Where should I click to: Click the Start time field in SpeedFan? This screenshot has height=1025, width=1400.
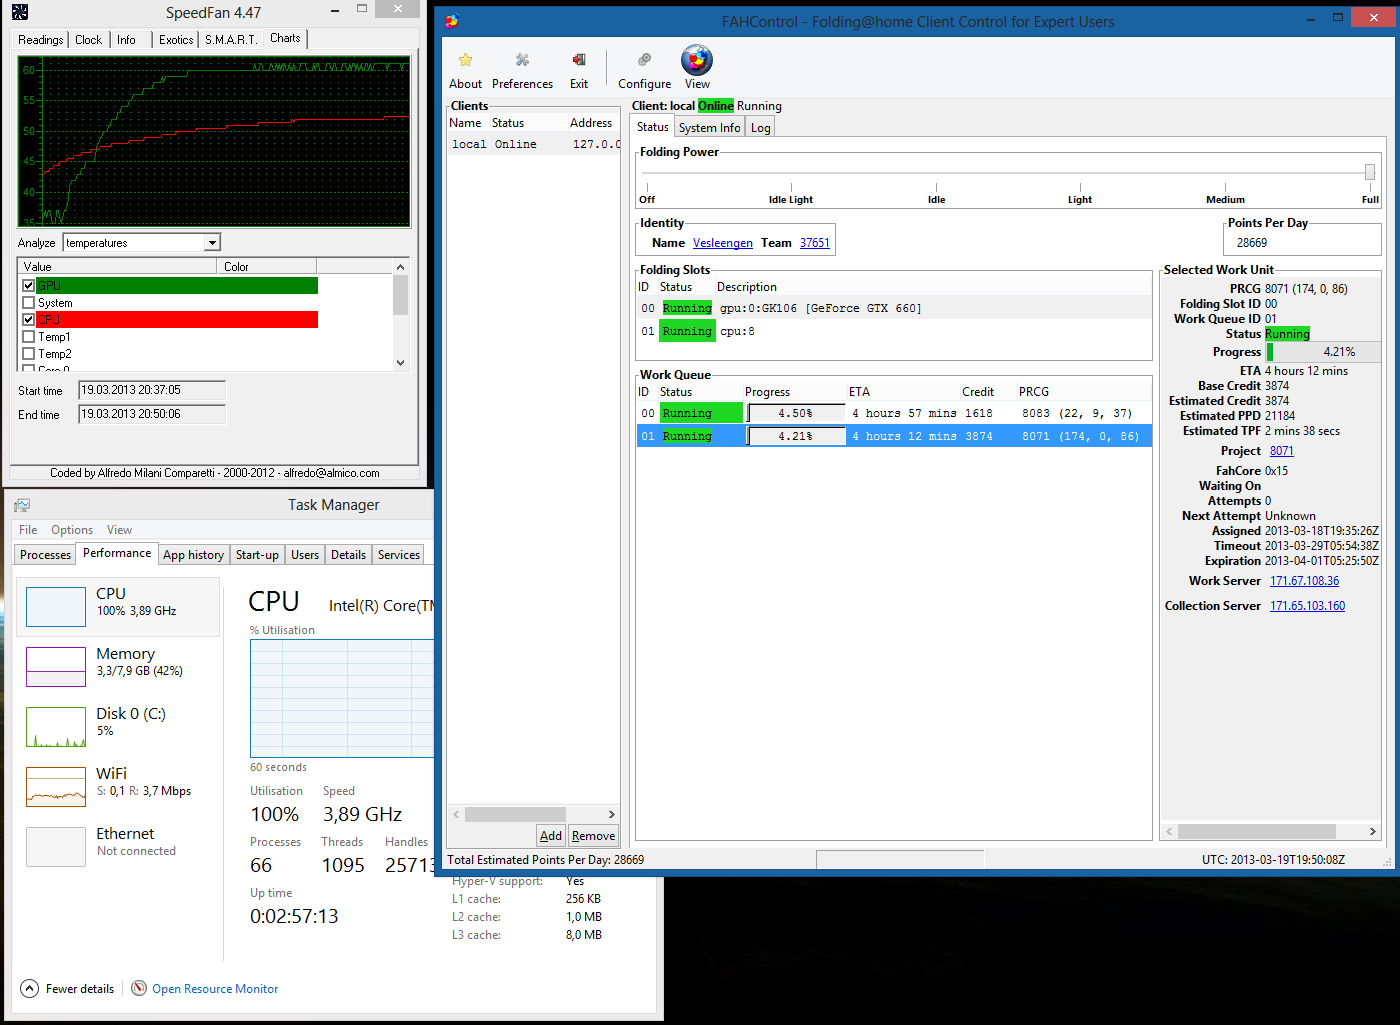pyautogui.click(x=152, y=390)
